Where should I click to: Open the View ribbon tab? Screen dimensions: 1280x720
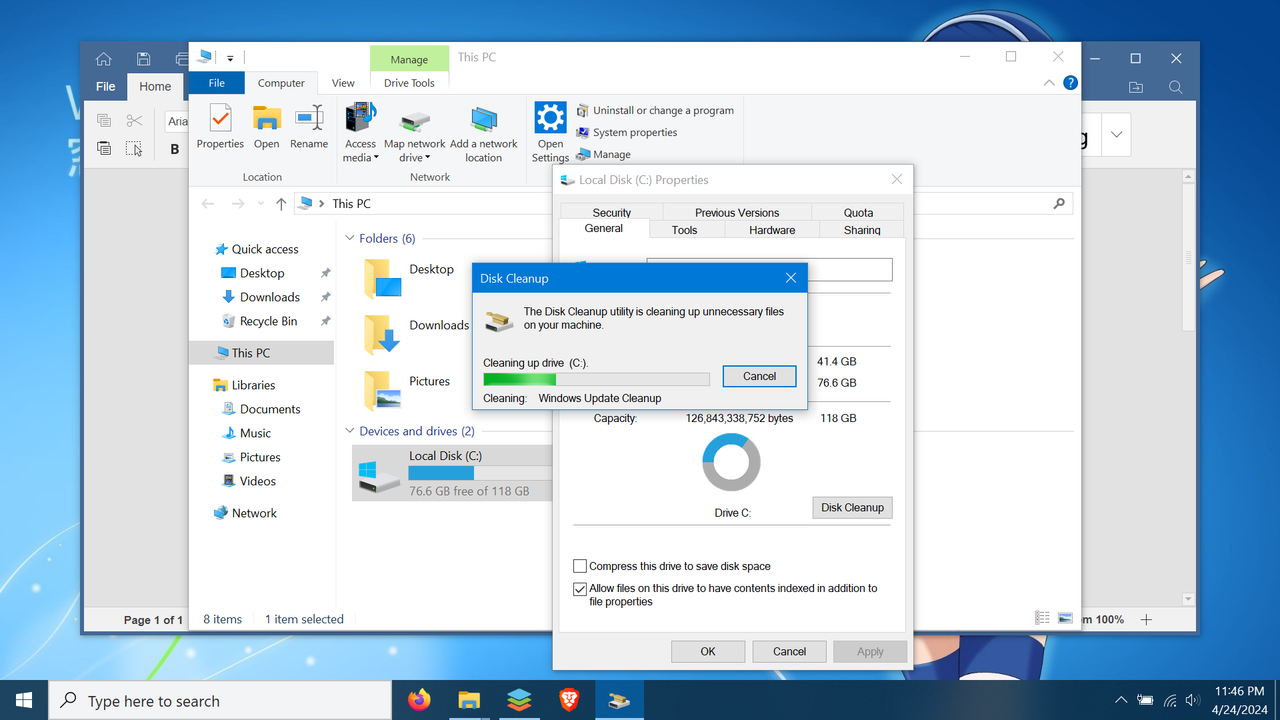click(343, 83)
